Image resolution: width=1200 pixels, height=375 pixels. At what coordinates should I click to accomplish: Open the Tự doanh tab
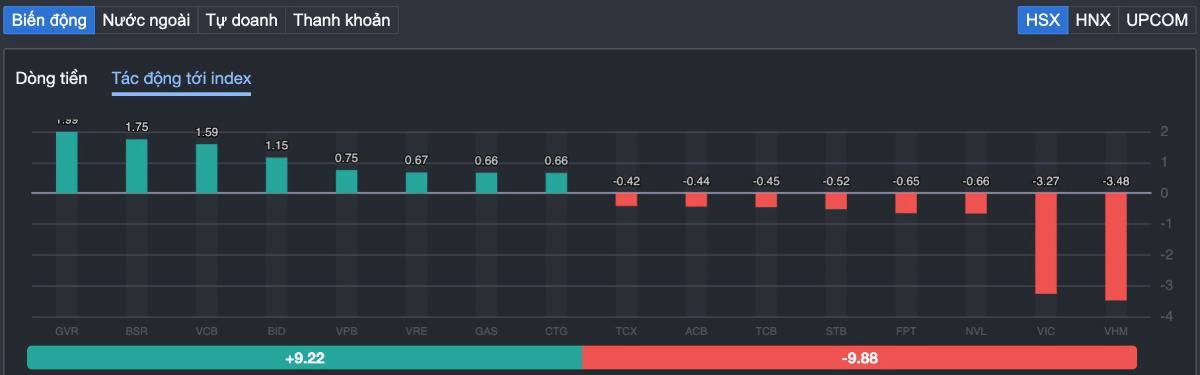click(x=241, y=20)
